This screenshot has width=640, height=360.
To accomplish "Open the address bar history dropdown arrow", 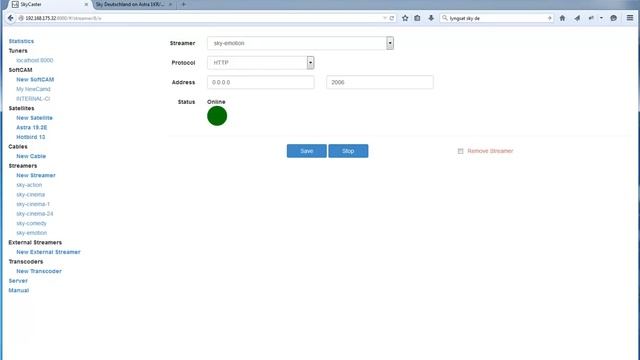I will [384, 18].
